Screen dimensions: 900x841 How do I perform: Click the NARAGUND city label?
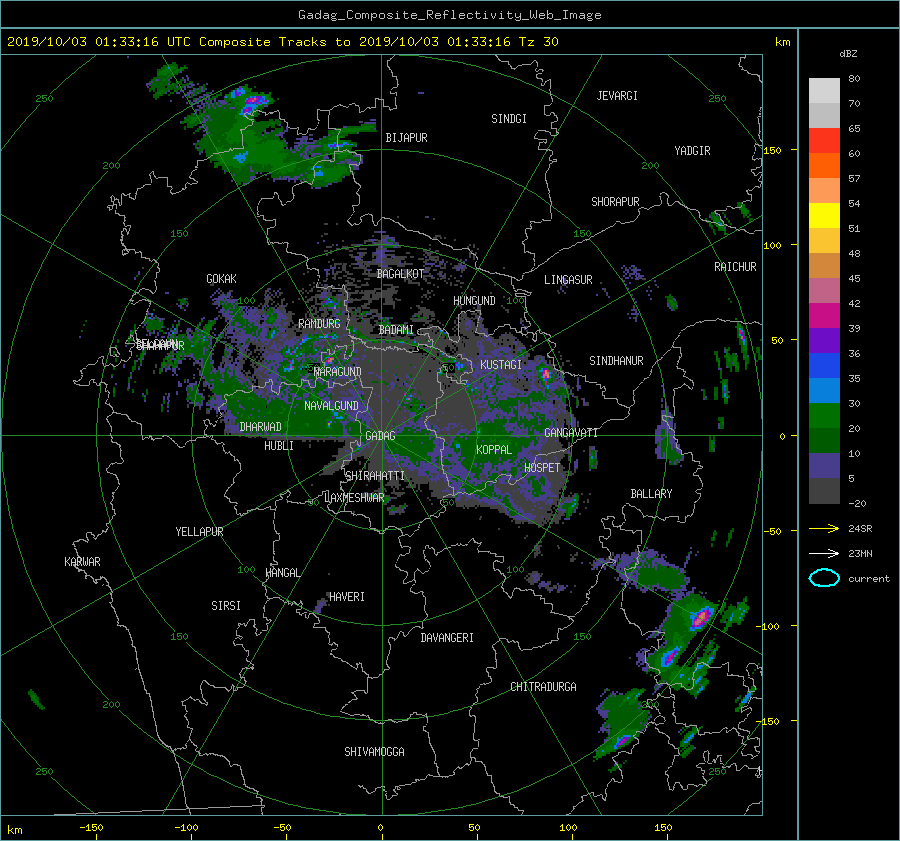[x=338, y=372]
